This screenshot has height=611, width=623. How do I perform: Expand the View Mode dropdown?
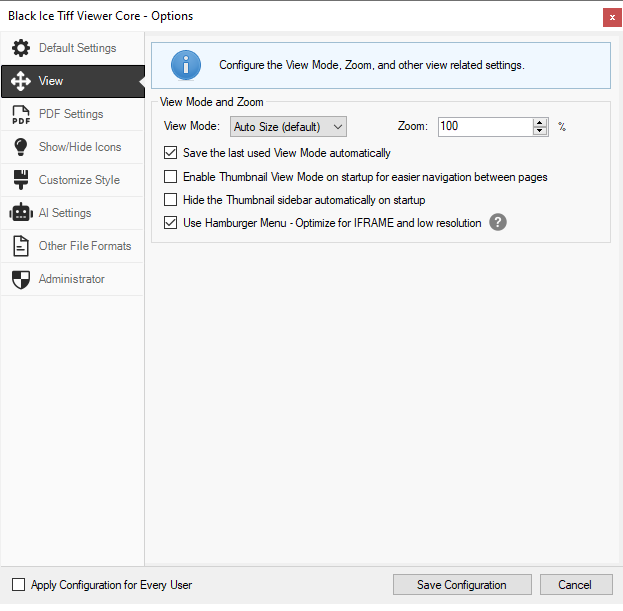288,127
